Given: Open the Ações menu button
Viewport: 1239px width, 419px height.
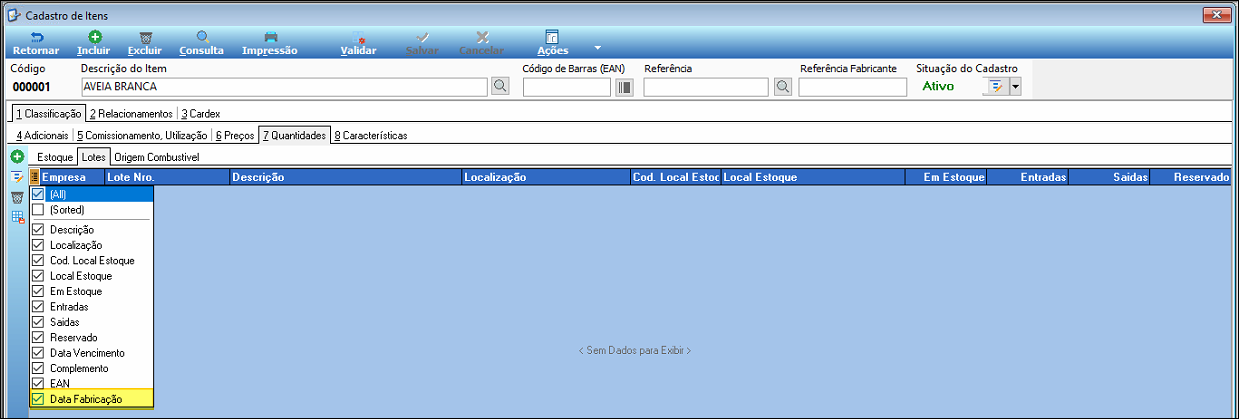Looking at the screenshot, I should pos(552,43).
